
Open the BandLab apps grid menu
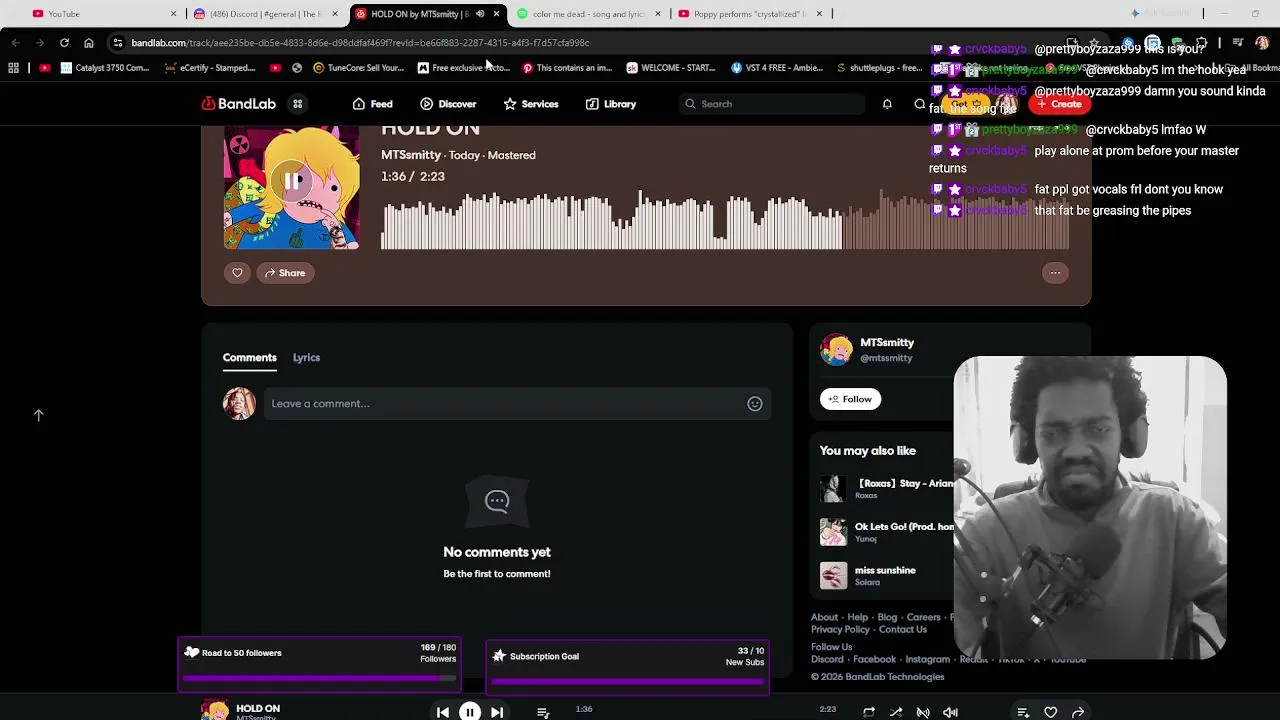coord(297,104)
